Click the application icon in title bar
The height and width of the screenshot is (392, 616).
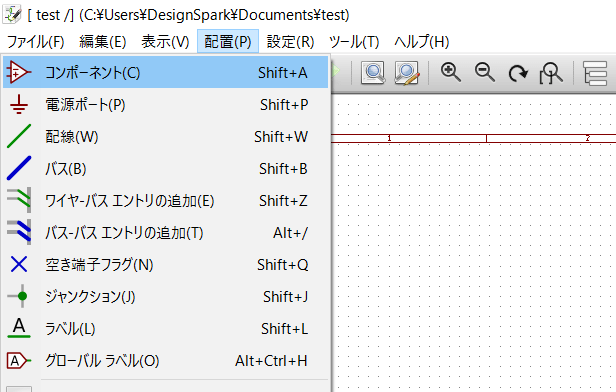[12, 15]
